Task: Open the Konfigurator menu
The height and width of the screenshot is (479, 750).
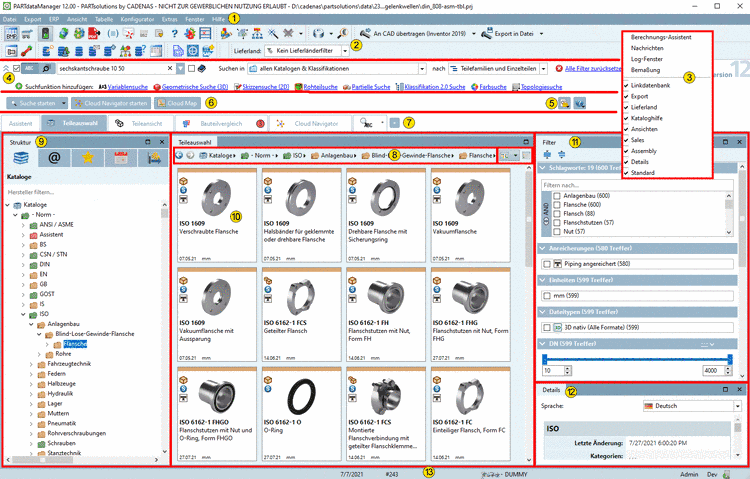Action: 137,19
